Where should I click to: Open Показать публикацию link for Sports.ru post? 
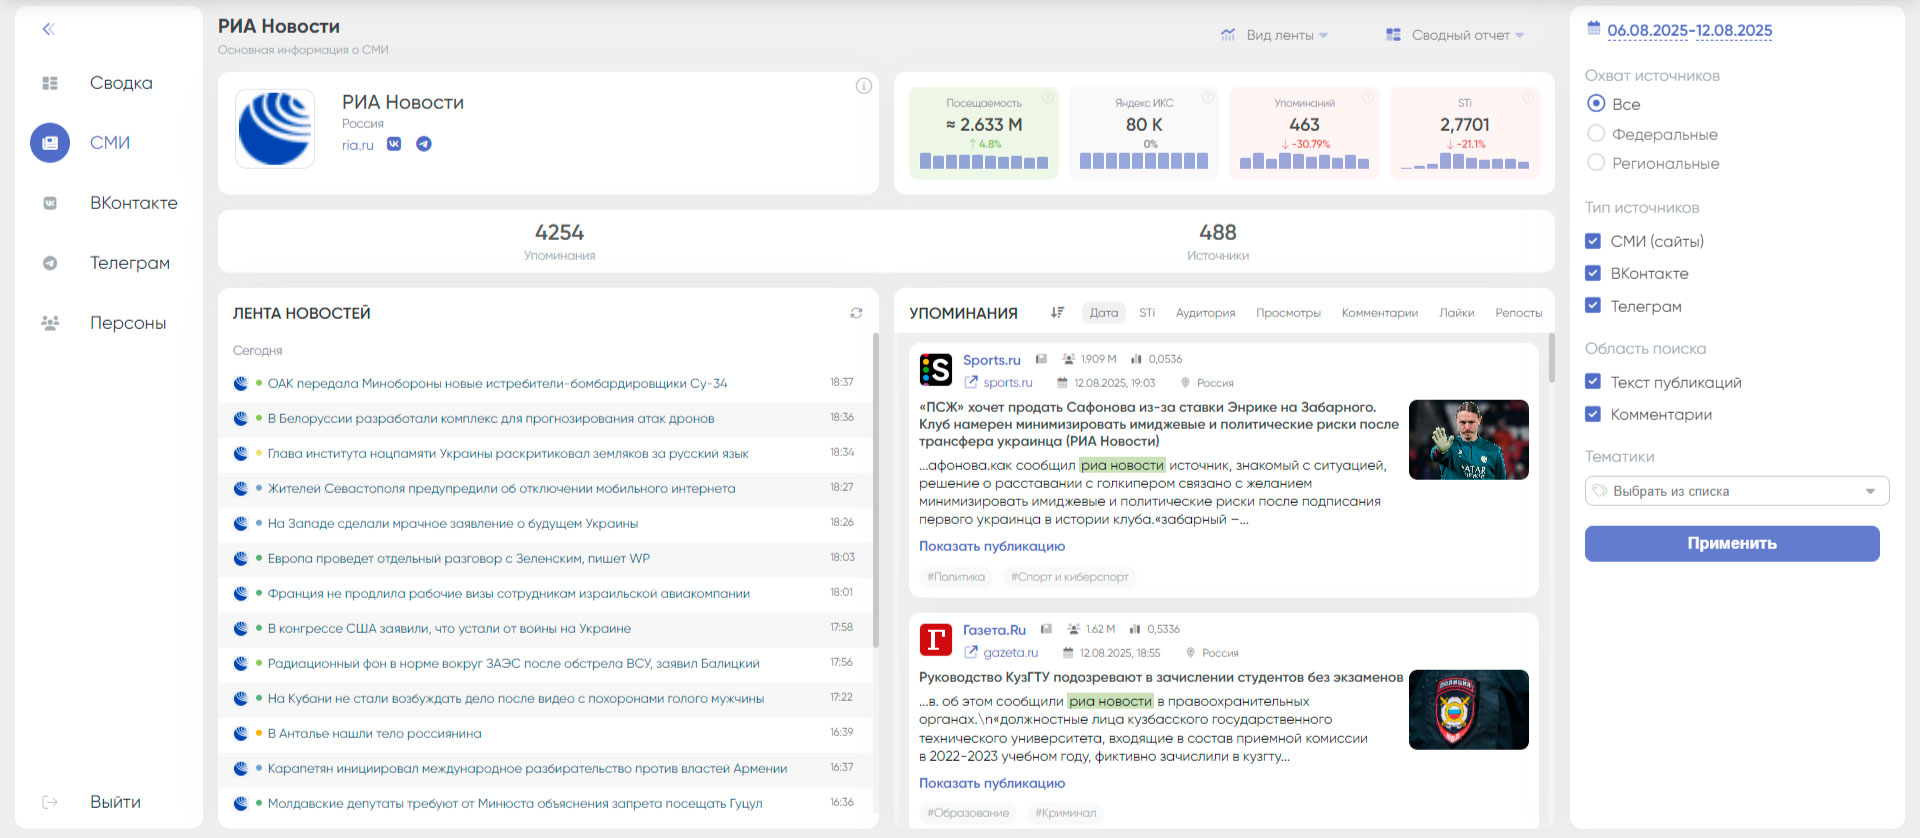tap(992, 546)
